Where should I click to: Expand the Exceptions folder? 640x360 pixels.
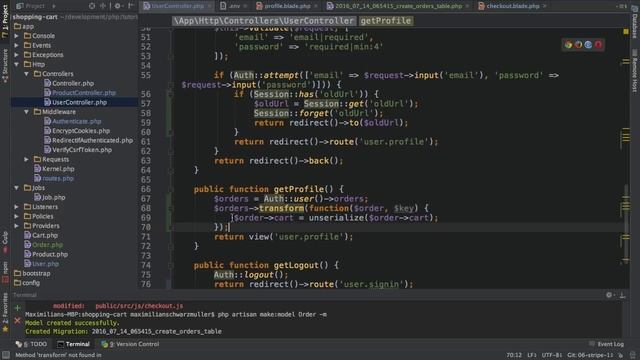[16, 55]
